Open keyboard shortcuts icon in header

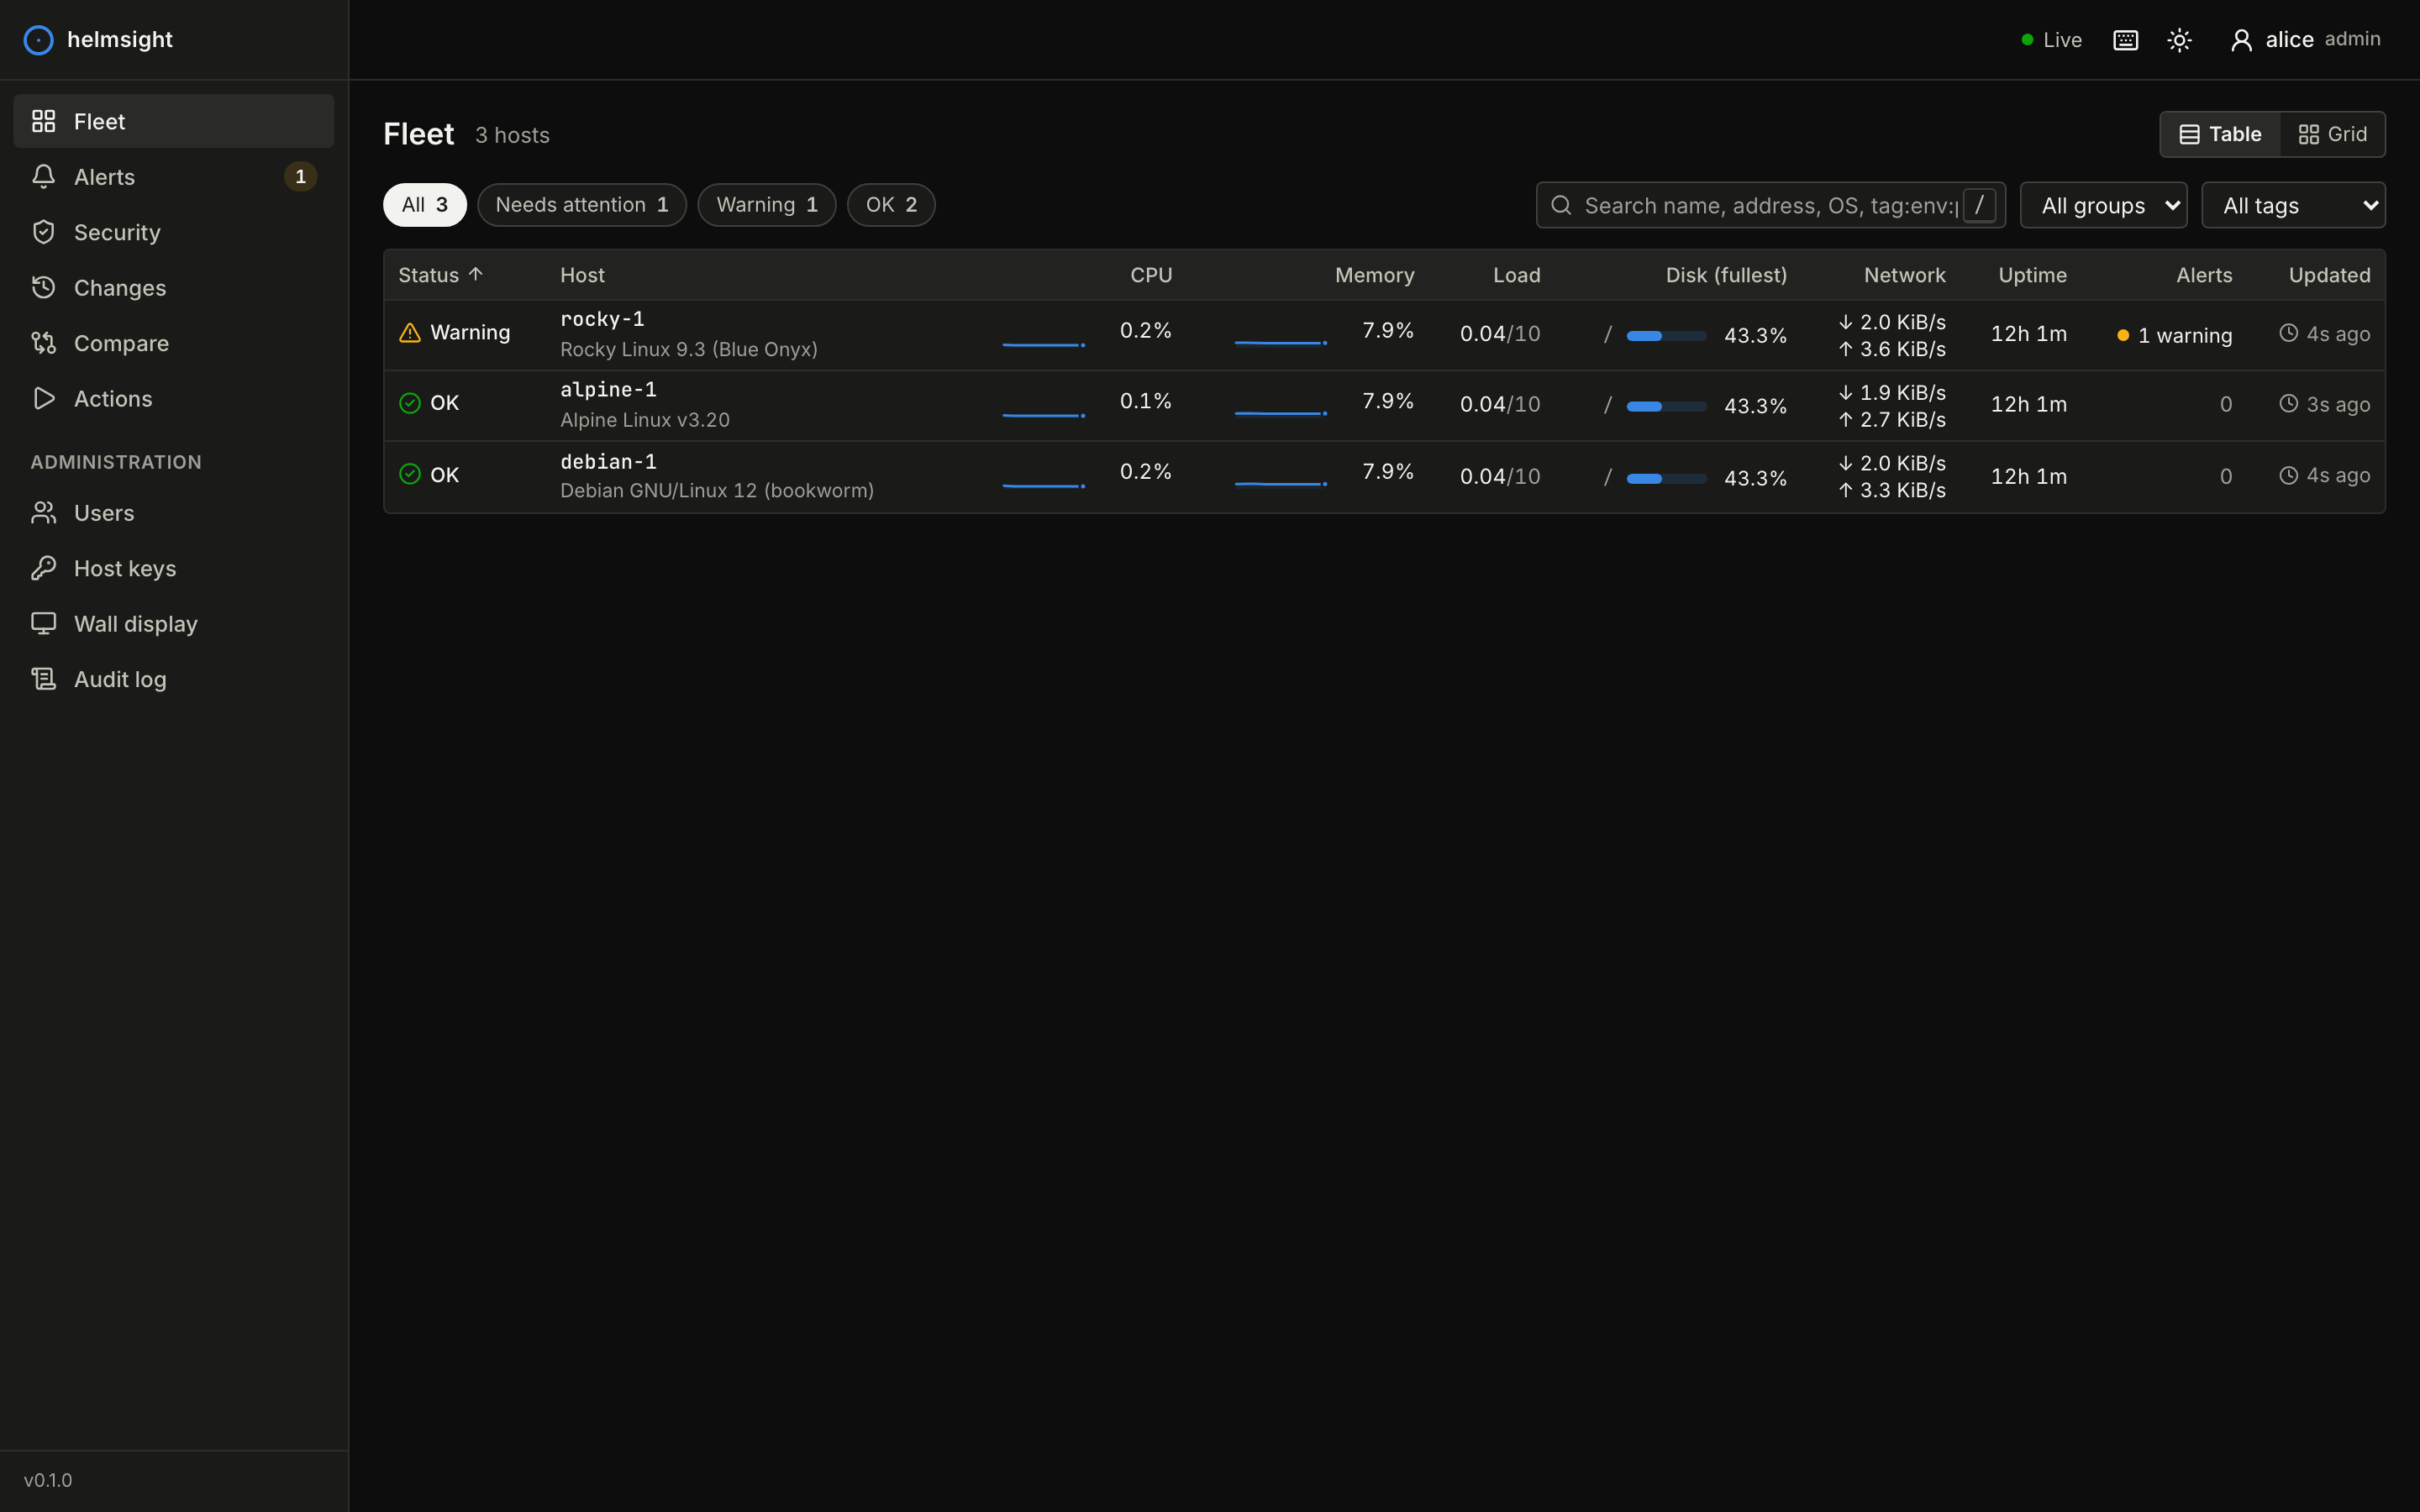[2125, 40]
